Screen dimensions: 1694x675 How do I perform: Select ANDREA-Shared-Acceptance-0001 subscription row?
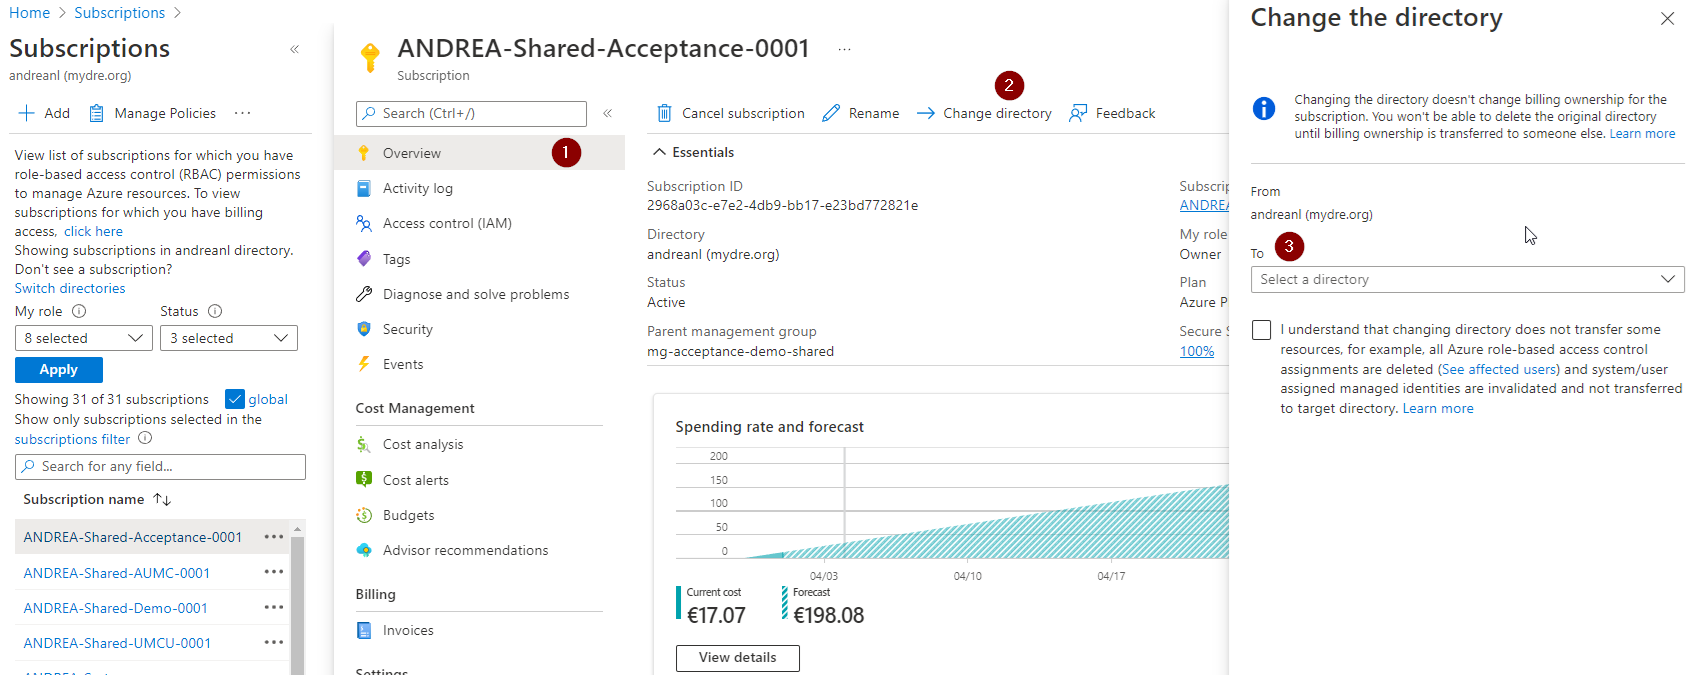point(152,537)
